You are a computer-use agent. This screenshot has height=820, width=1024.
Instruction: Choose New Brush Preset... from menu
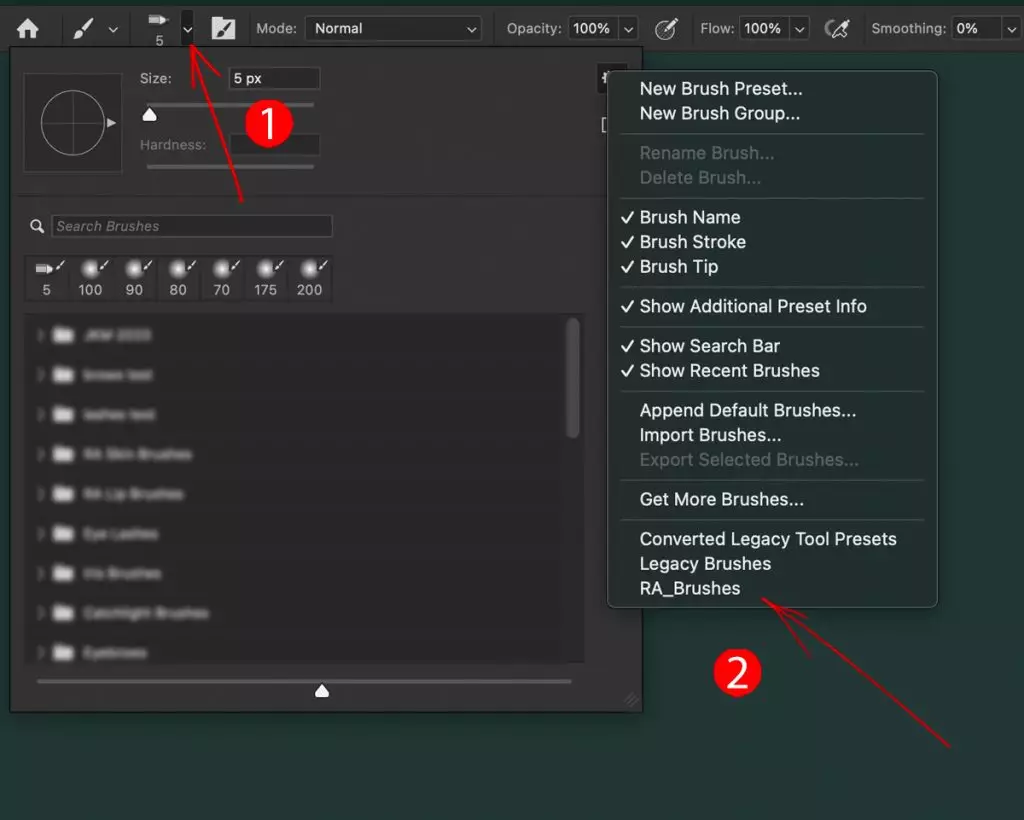coord(721,89)
